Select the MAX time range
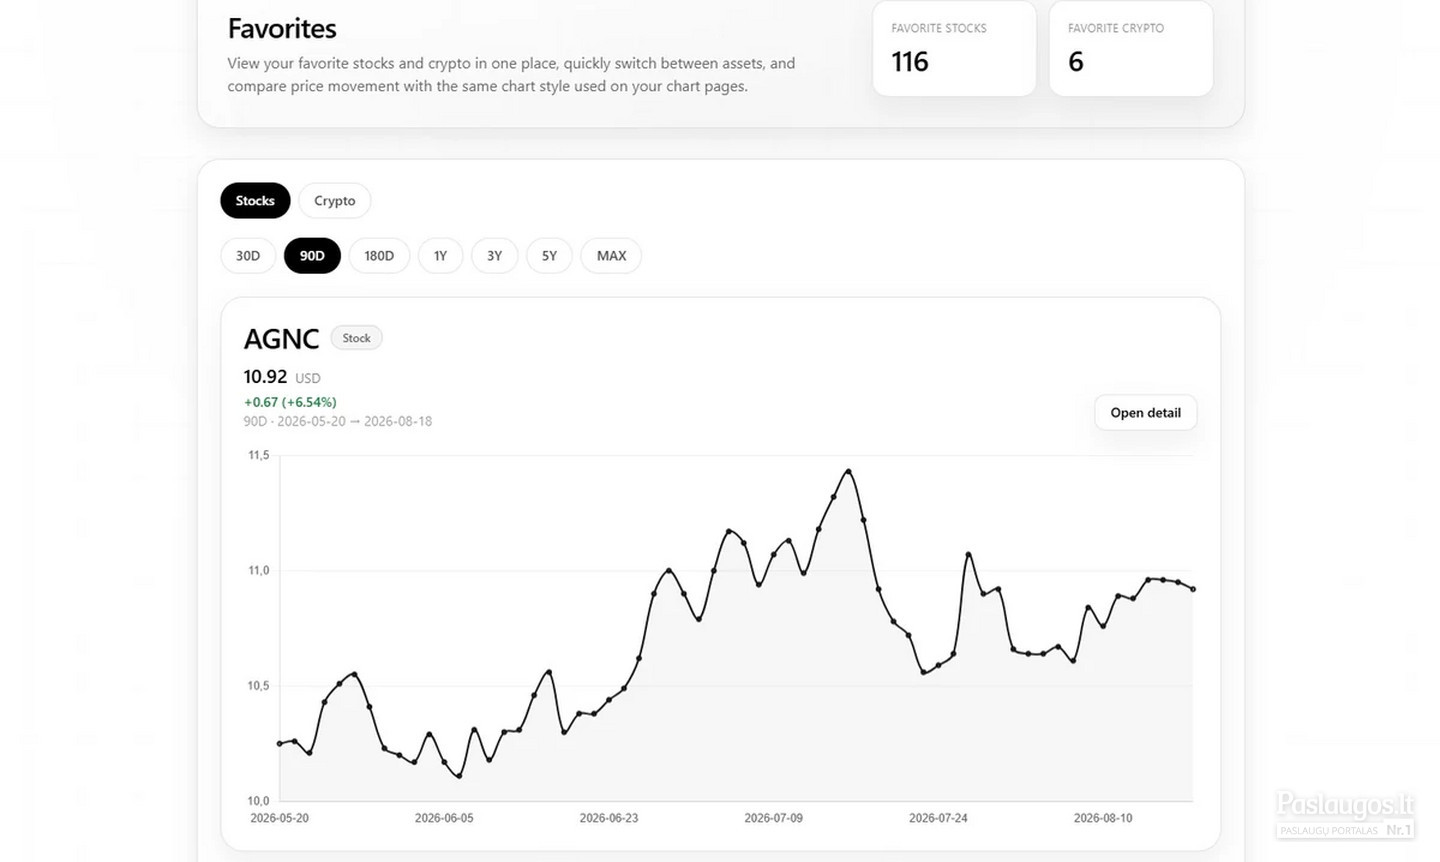This screenshot has height=862, width=1440. (611, 255)
